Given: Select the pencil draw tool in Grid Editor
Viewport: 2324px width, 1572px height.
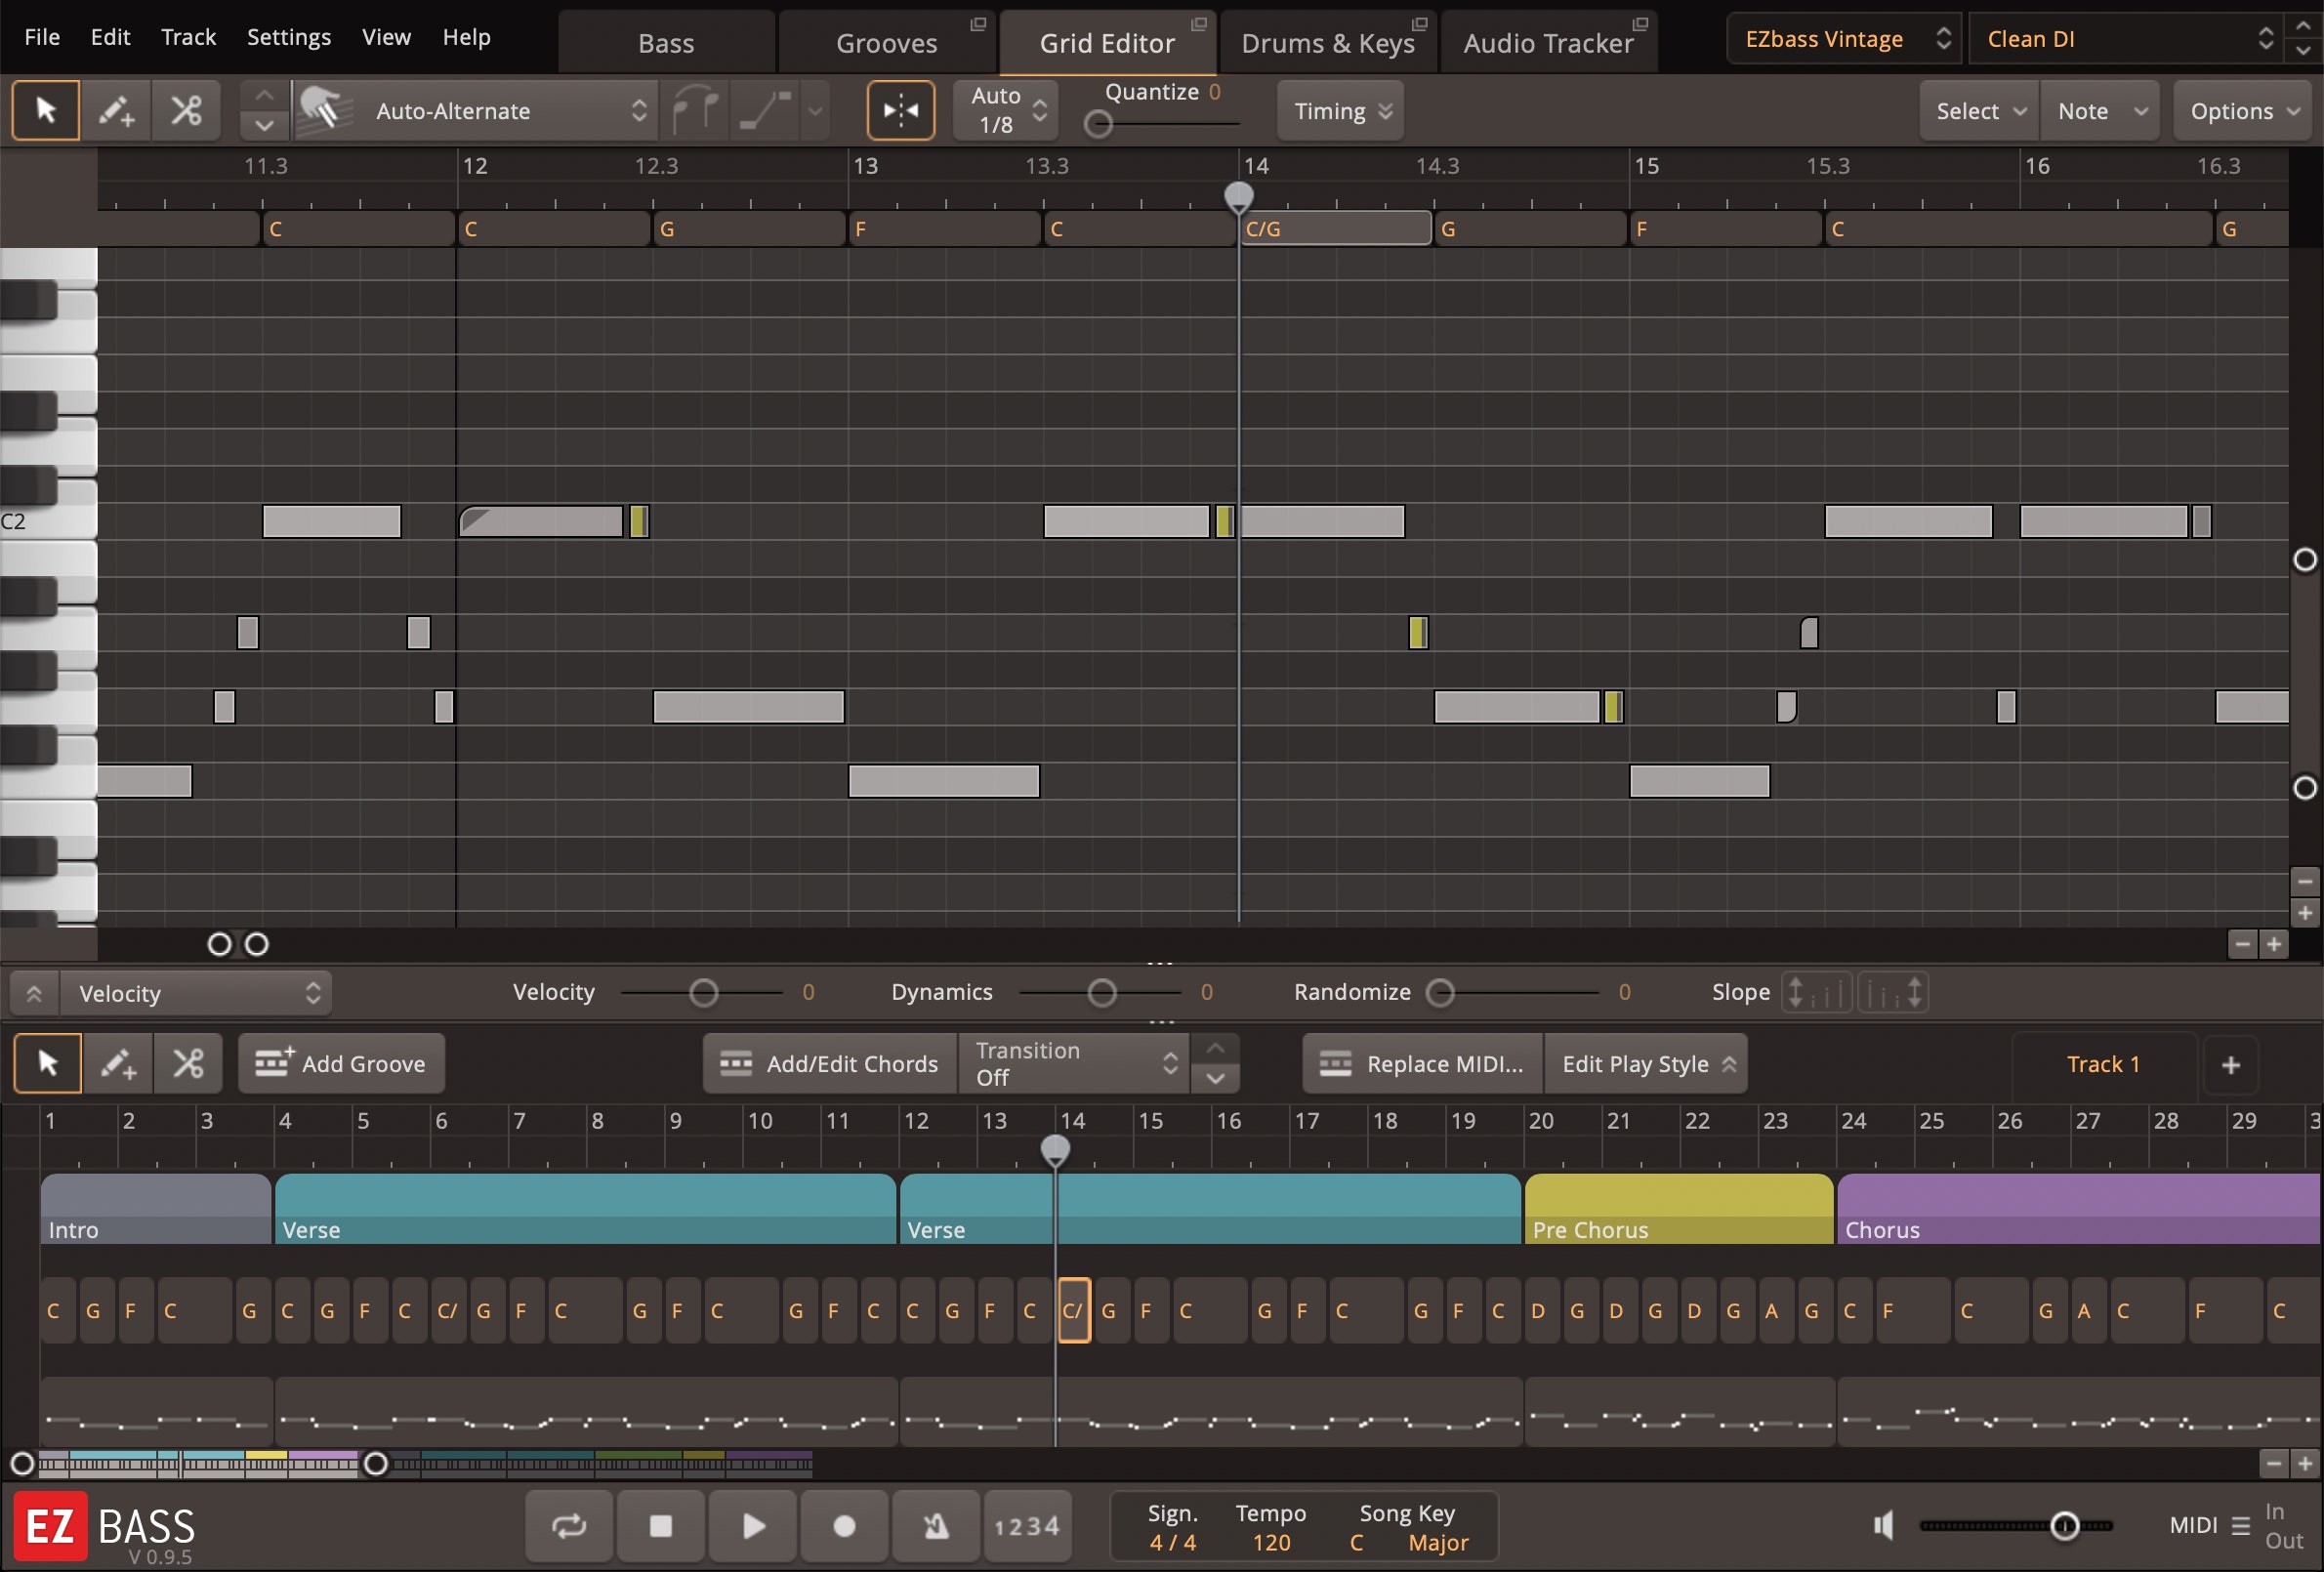Looking at the screenshot, I should 116,110.
